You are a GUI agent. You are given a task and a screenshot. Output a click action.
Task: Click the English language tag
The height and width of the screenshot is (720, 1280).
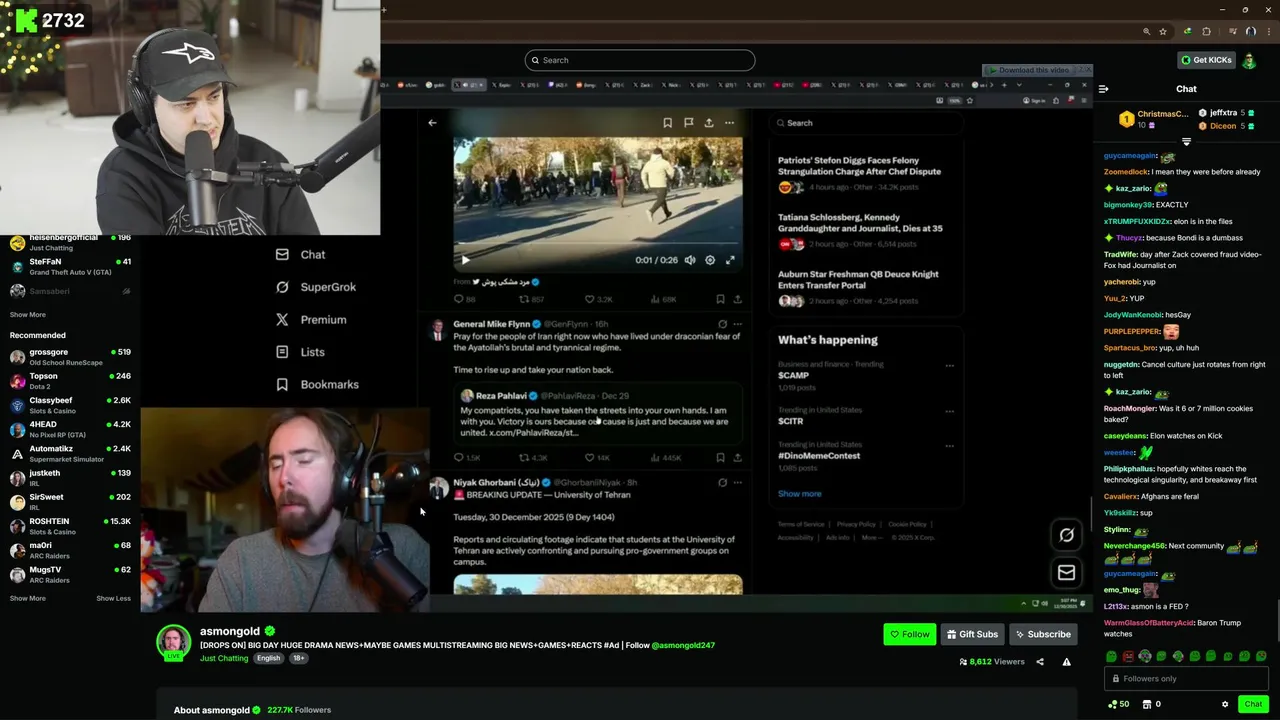[268, 658]
